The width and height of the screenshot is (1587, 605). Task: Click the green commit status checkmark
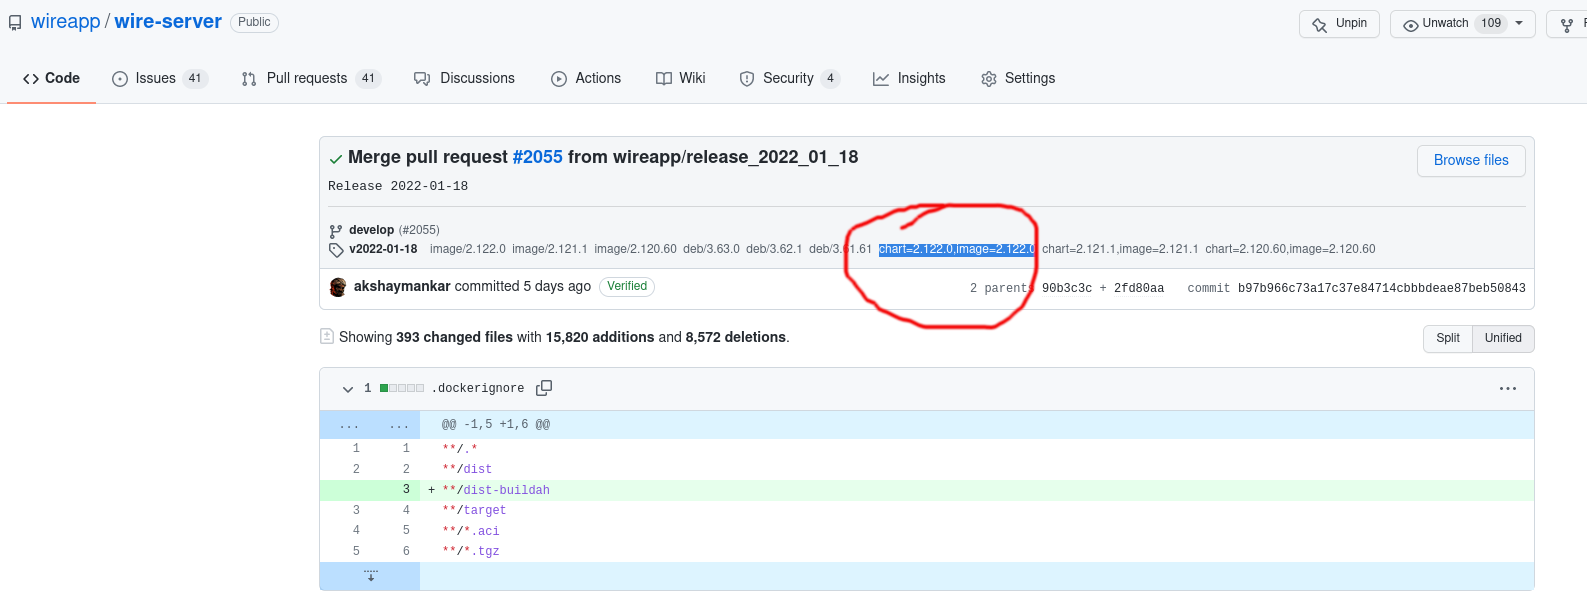[x=336, y=159]
